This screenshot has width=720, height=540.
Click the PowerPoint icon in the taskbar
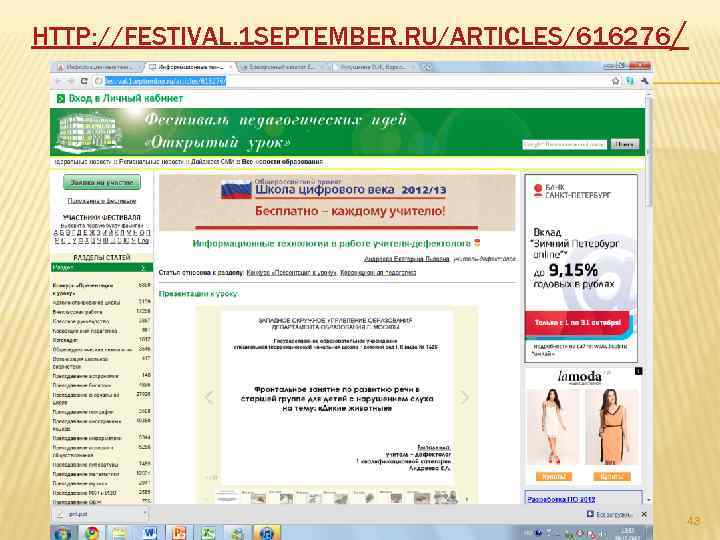179,533
